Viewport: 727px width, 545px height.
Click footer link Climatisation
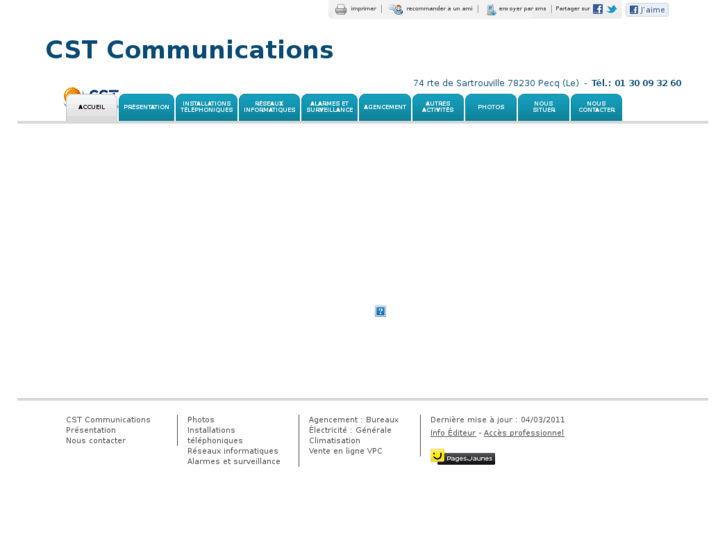[x=334, y=441]
